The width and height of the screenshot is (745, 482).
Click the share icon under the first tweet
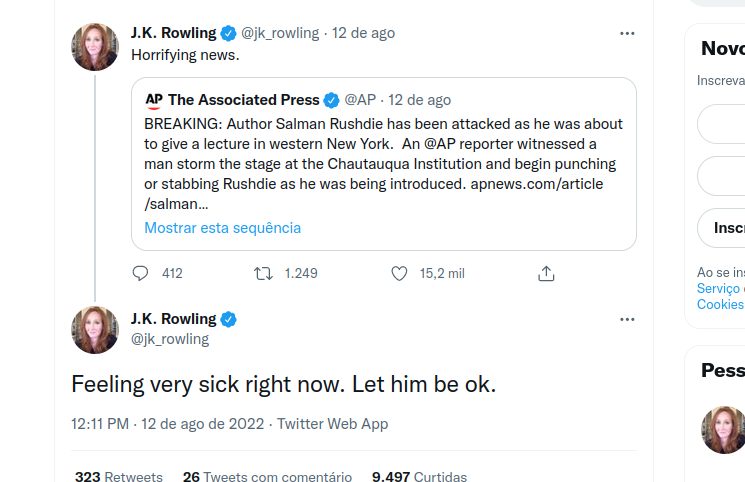coord(546,273)
